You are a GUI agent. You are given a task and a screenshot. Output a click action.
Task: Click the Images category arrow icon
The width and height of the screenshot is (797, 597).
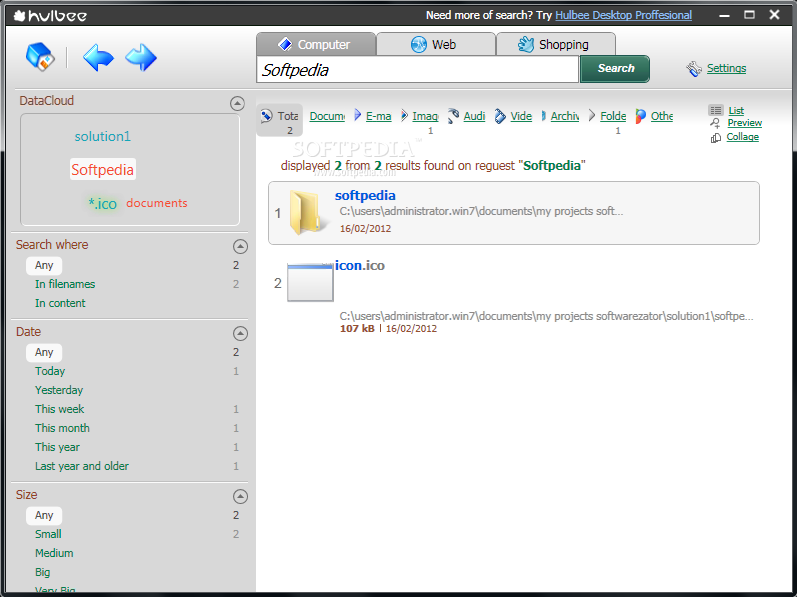pos(404,115)
